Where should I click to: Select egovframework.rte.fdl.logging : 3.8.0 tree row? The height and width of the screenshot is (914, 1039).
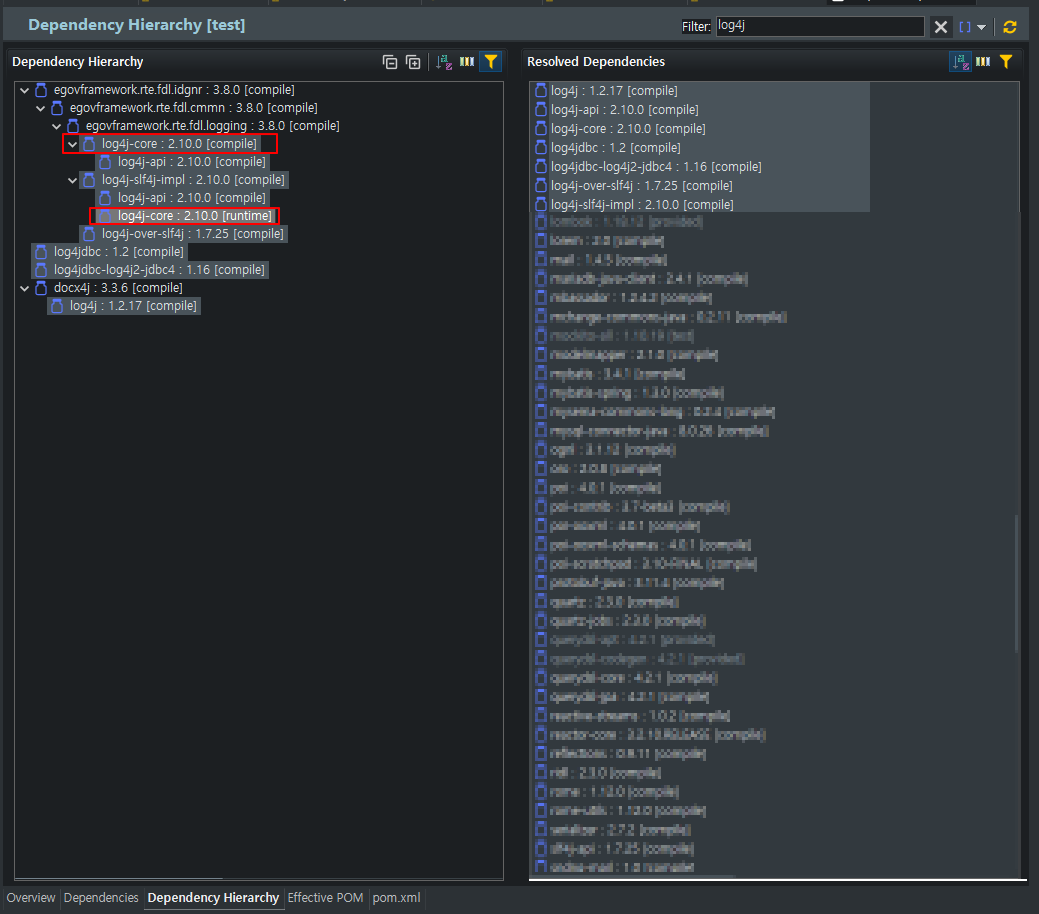tap(212, 125)
